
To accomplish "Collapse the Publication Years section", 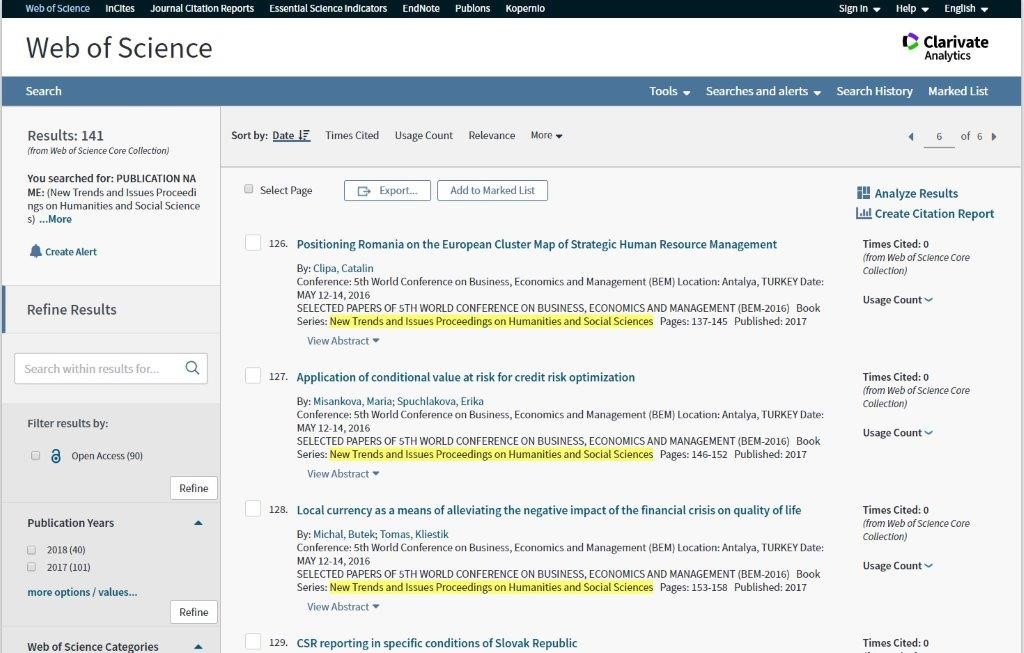I will (198, 523).
